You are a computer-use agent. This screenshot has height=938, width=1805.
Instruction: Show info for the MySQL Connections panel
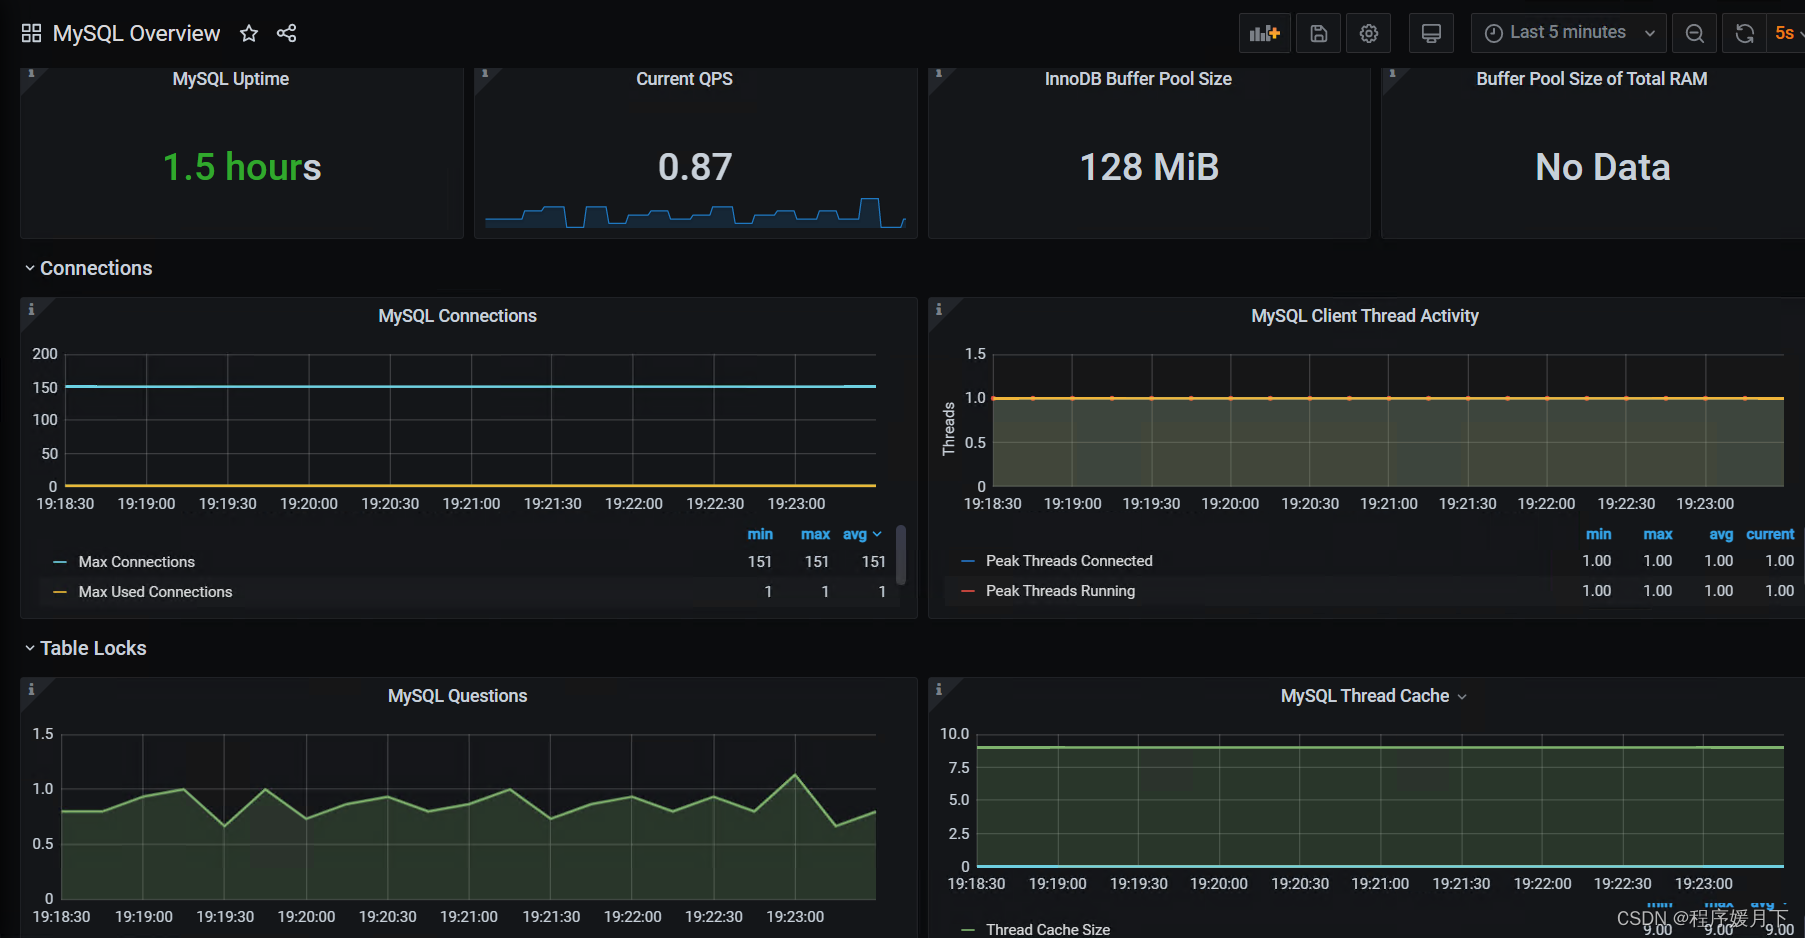coord(31,309)
